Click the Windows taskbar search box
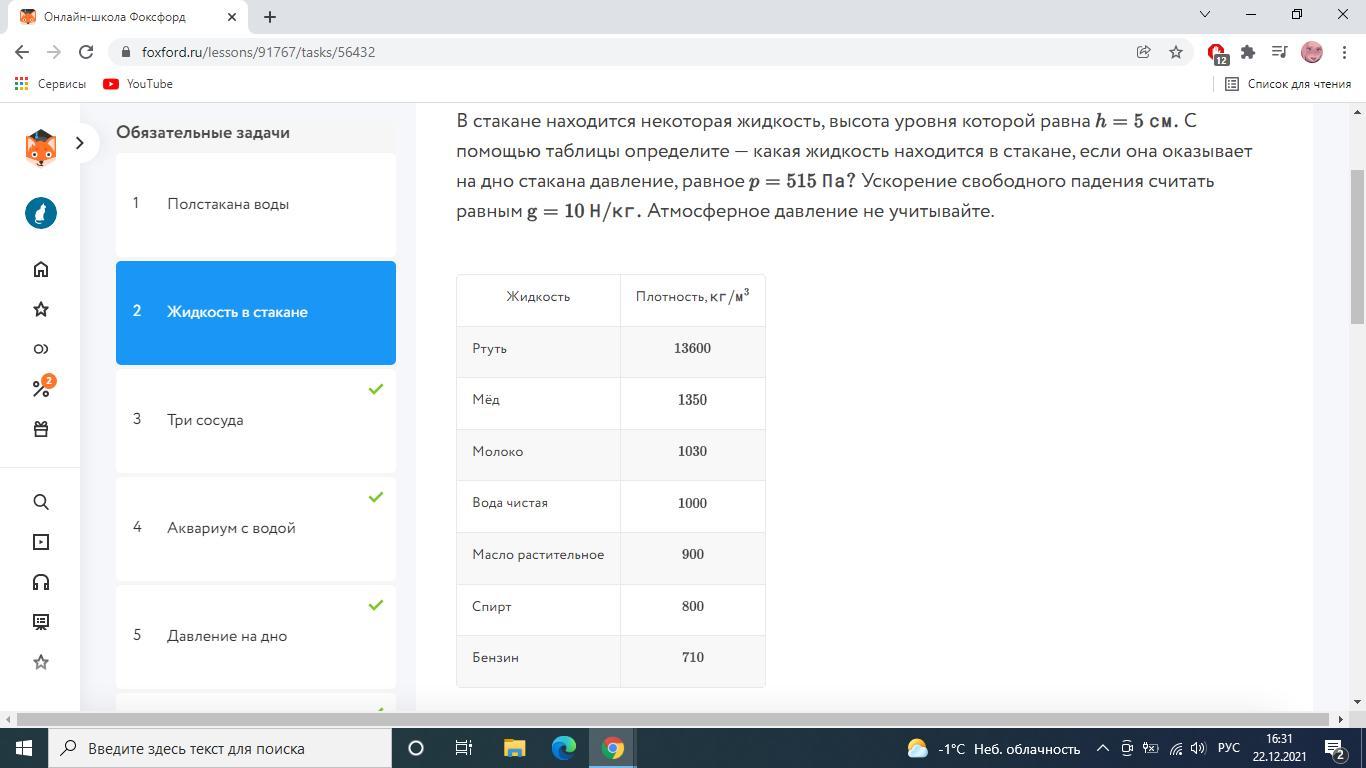The height and width of the screenshot is (768, 1366). coord(220,748)
